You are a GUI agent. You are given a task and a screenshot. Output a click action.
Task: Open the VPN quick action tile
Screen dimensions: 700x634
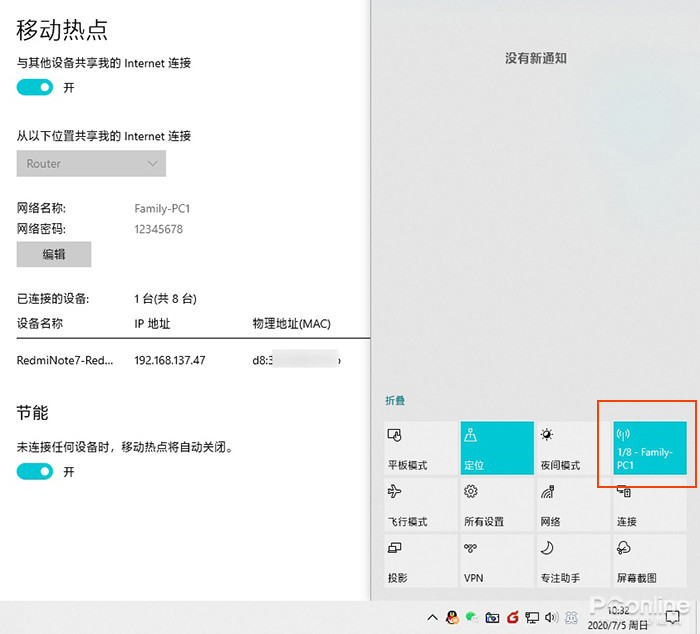point(497,561)
